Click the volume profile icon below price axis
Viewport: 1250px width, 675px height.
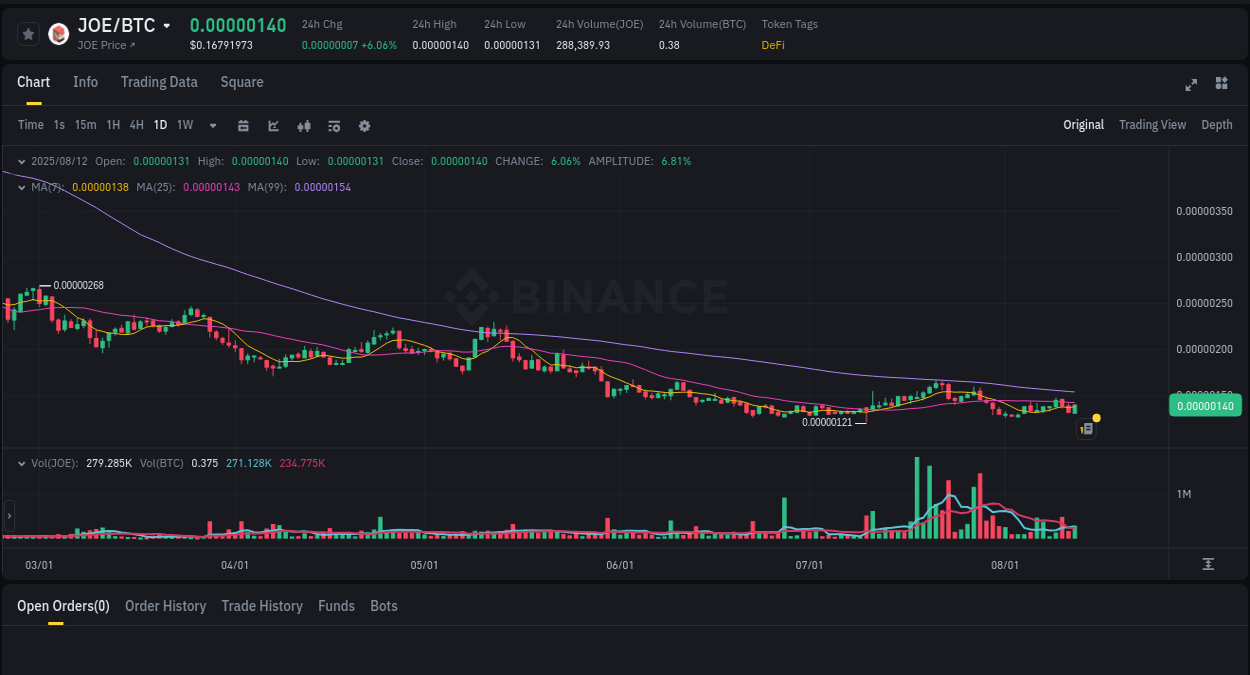point(1209,564)
